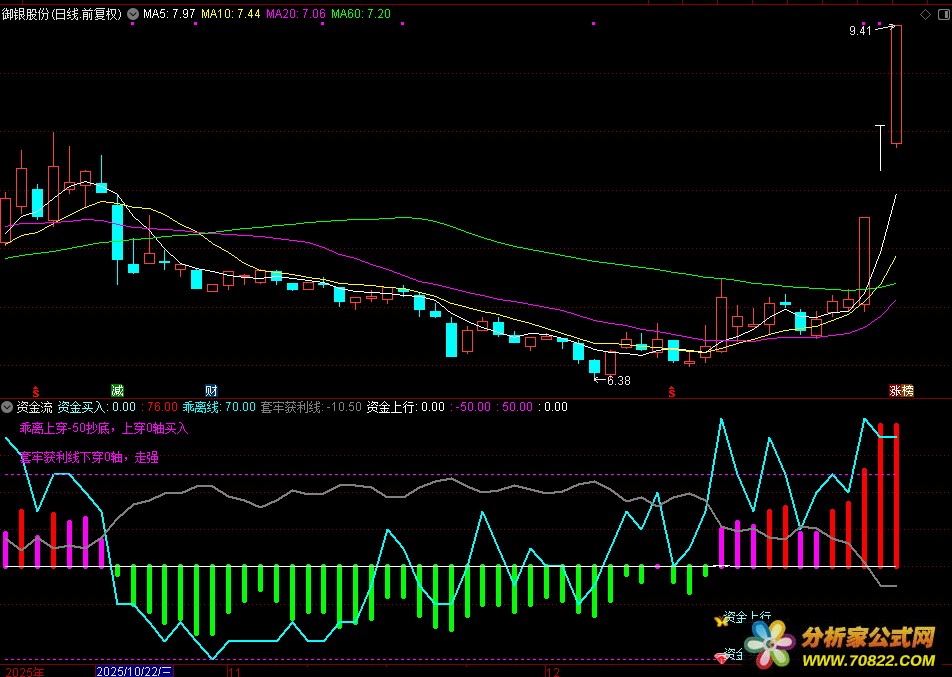Click the green 减 marker icon

118,390
